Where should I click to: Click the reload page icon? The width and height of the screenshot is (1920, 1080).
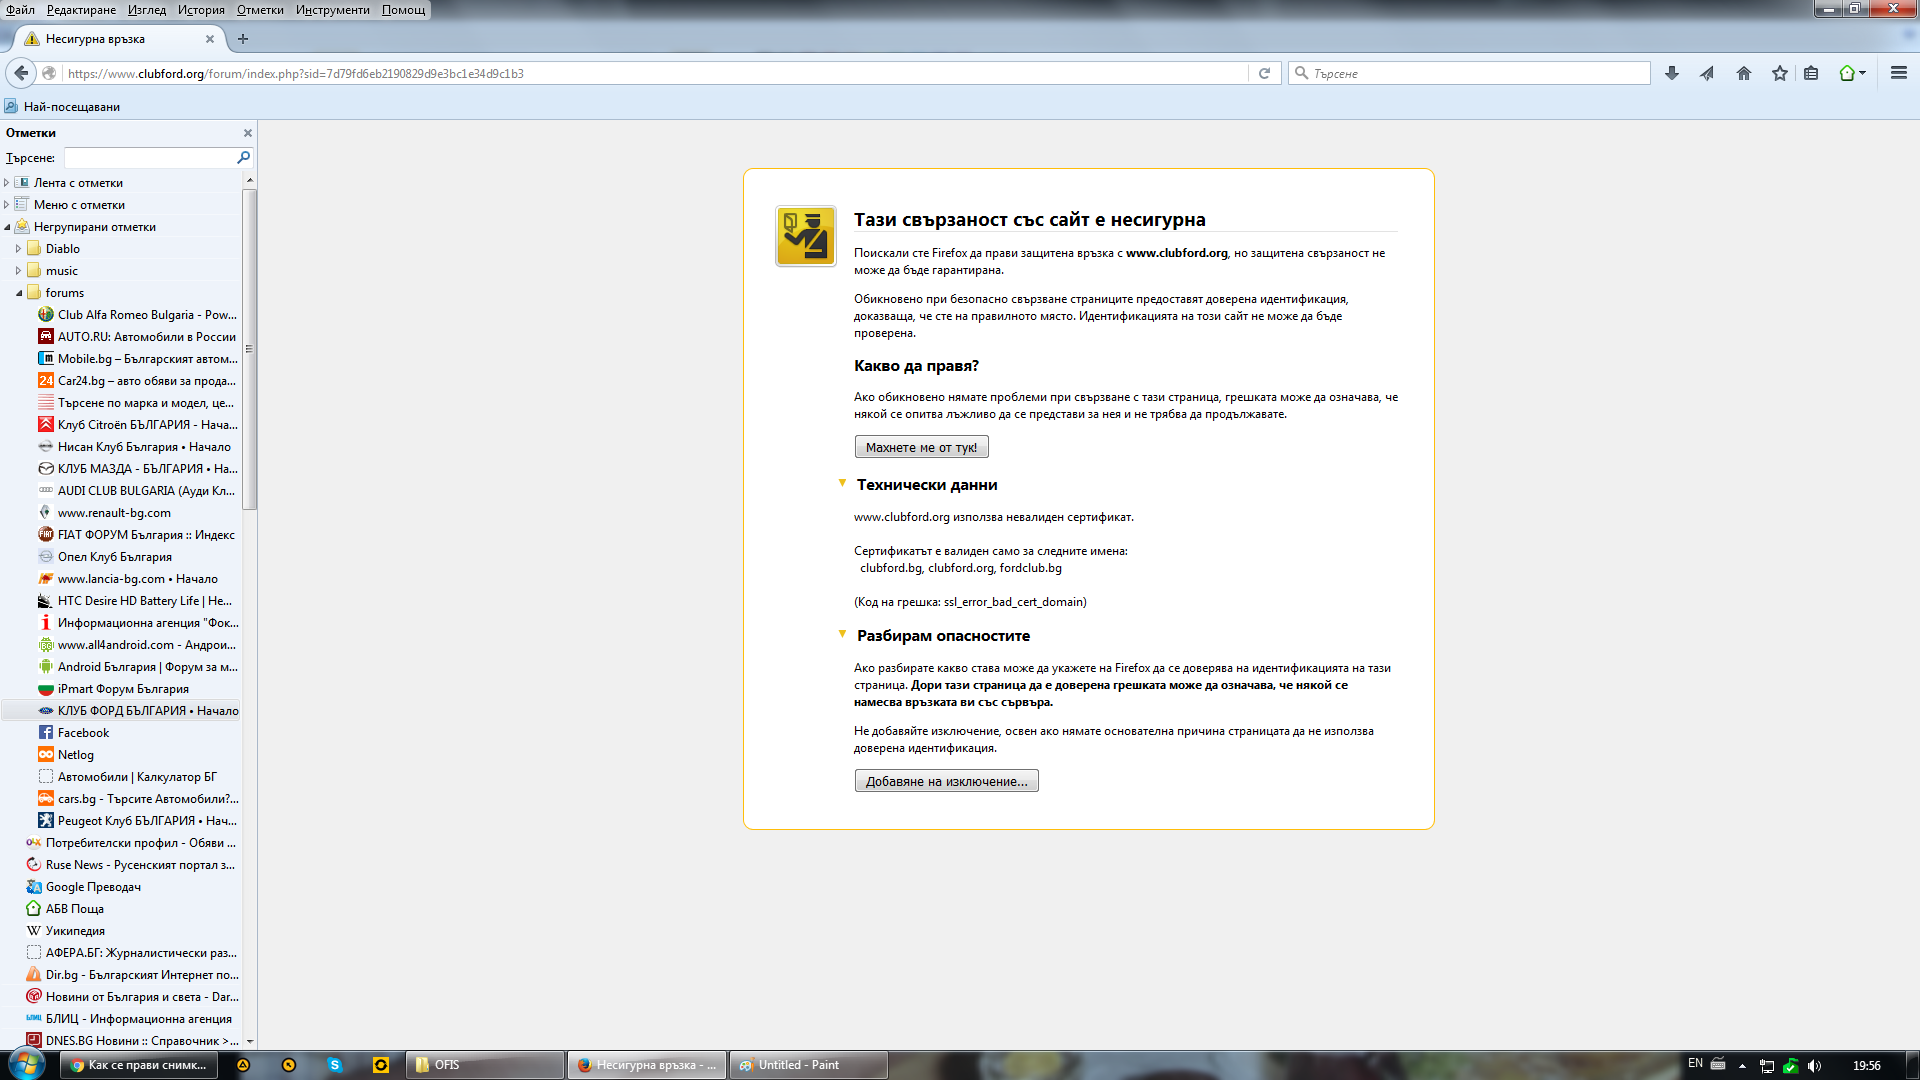point(1264,73)
